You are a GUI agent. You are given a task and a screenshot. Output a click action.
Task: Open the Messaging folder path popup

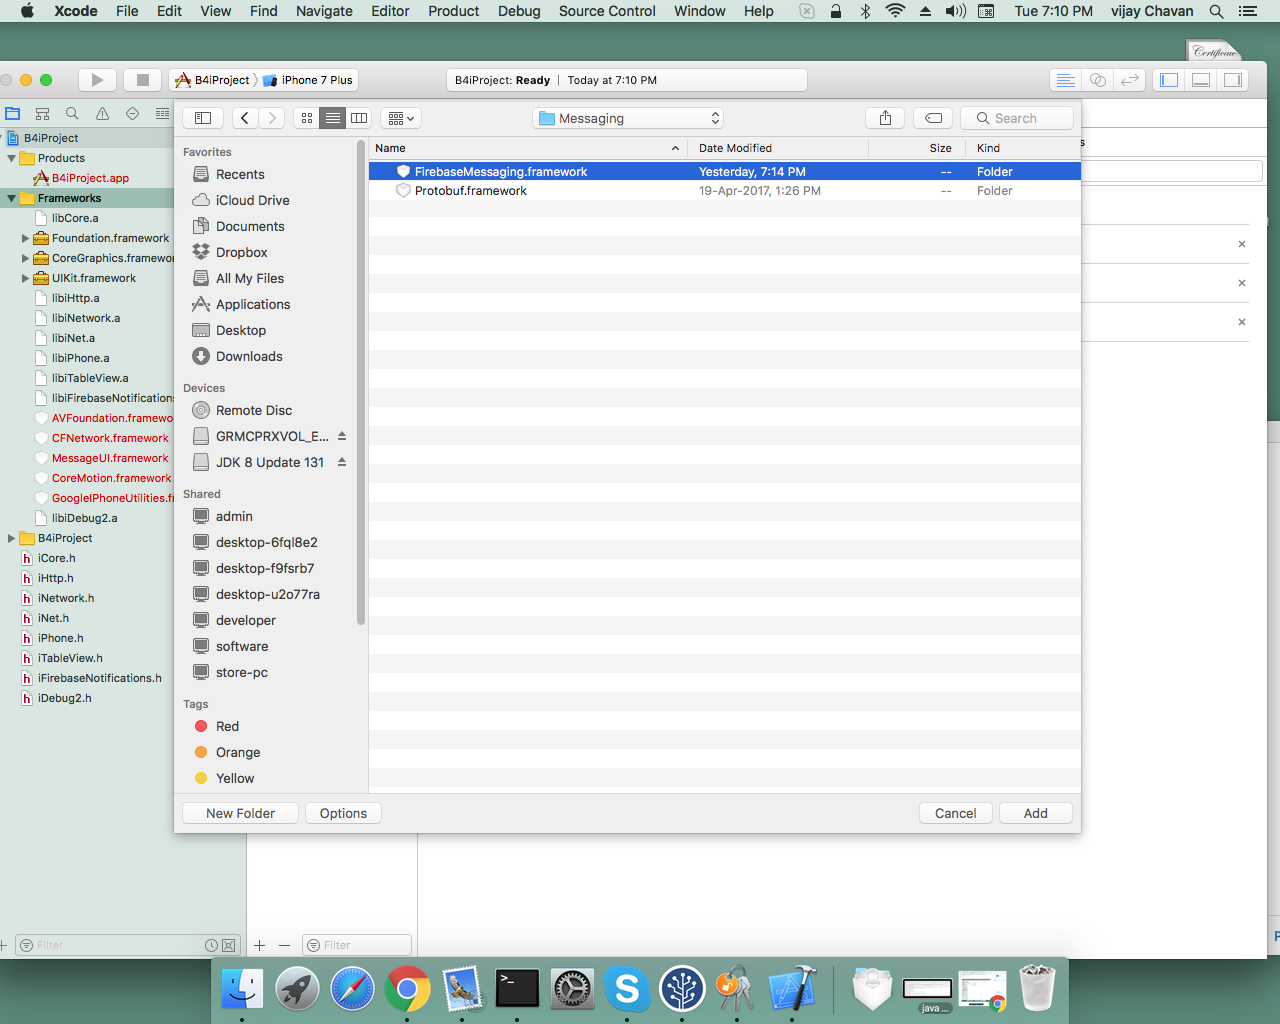[x=628, y=118]
